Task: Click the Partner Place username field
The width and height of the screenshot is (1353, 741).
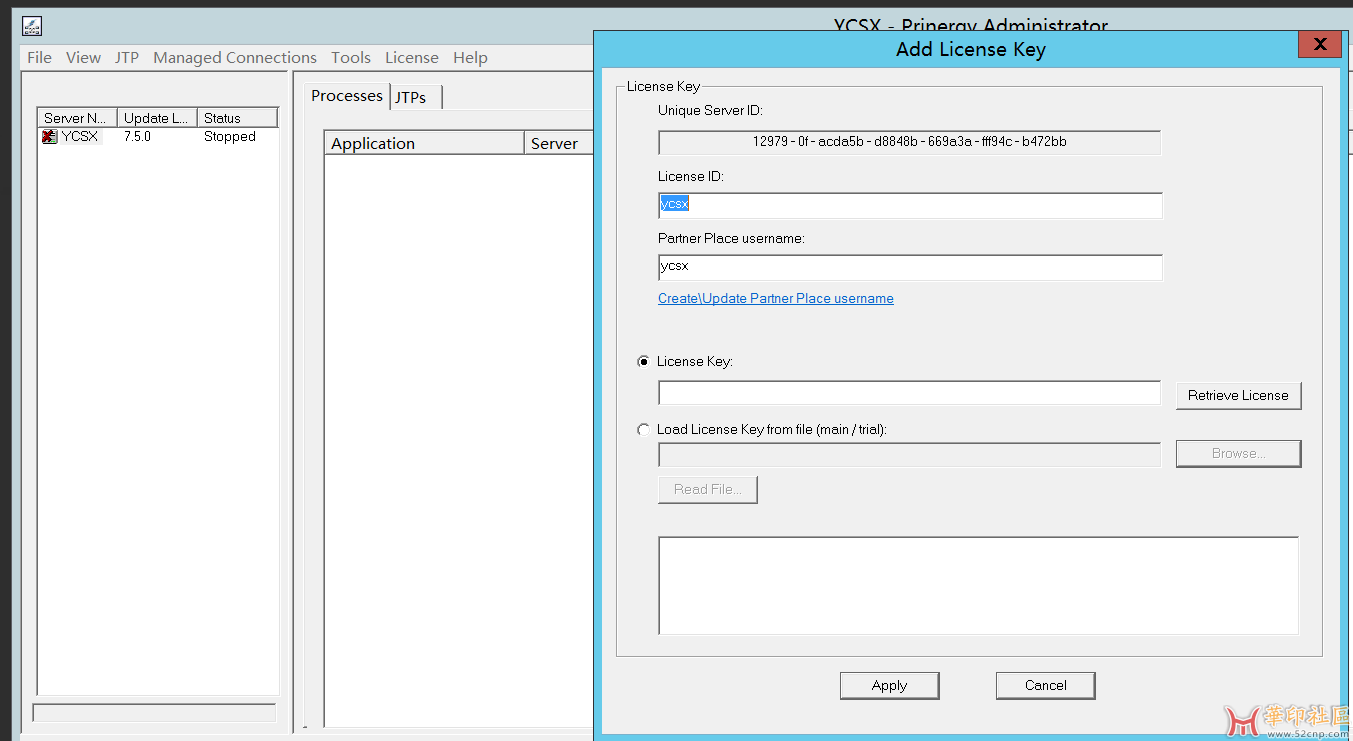Action: tap(910, 267)
